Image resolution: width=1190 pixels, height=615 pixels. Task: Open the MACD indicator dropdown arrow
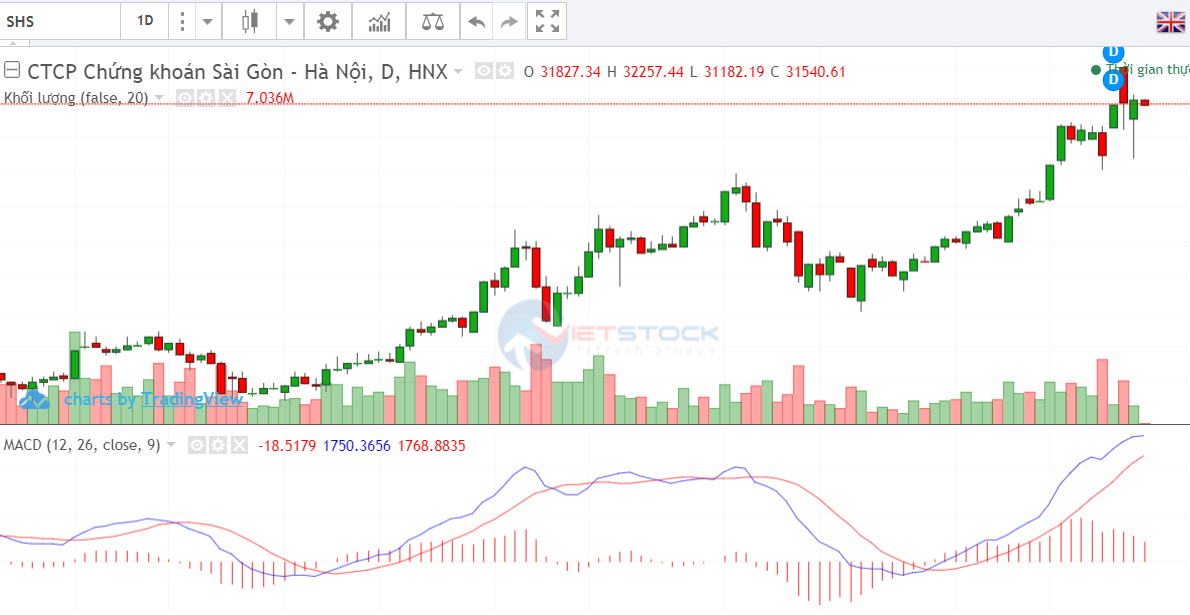click(x=171, y=445)
